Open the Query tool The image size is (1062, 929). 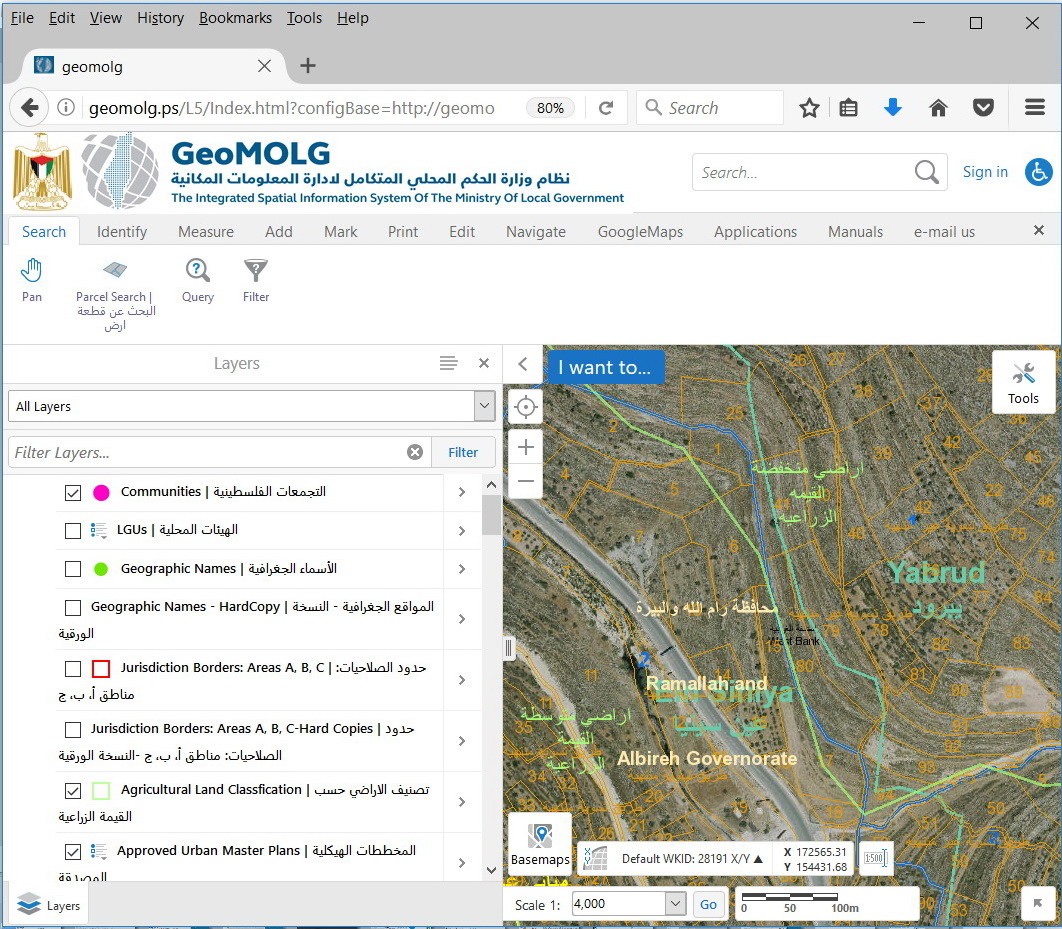[x=197, y=280]
